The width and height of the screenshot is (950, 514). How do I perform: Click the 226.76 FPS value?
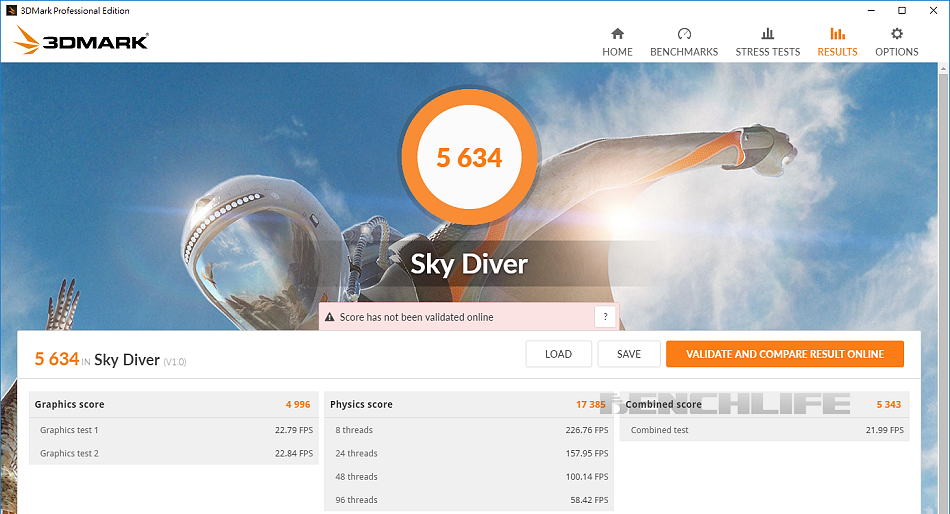pos(587,430)
